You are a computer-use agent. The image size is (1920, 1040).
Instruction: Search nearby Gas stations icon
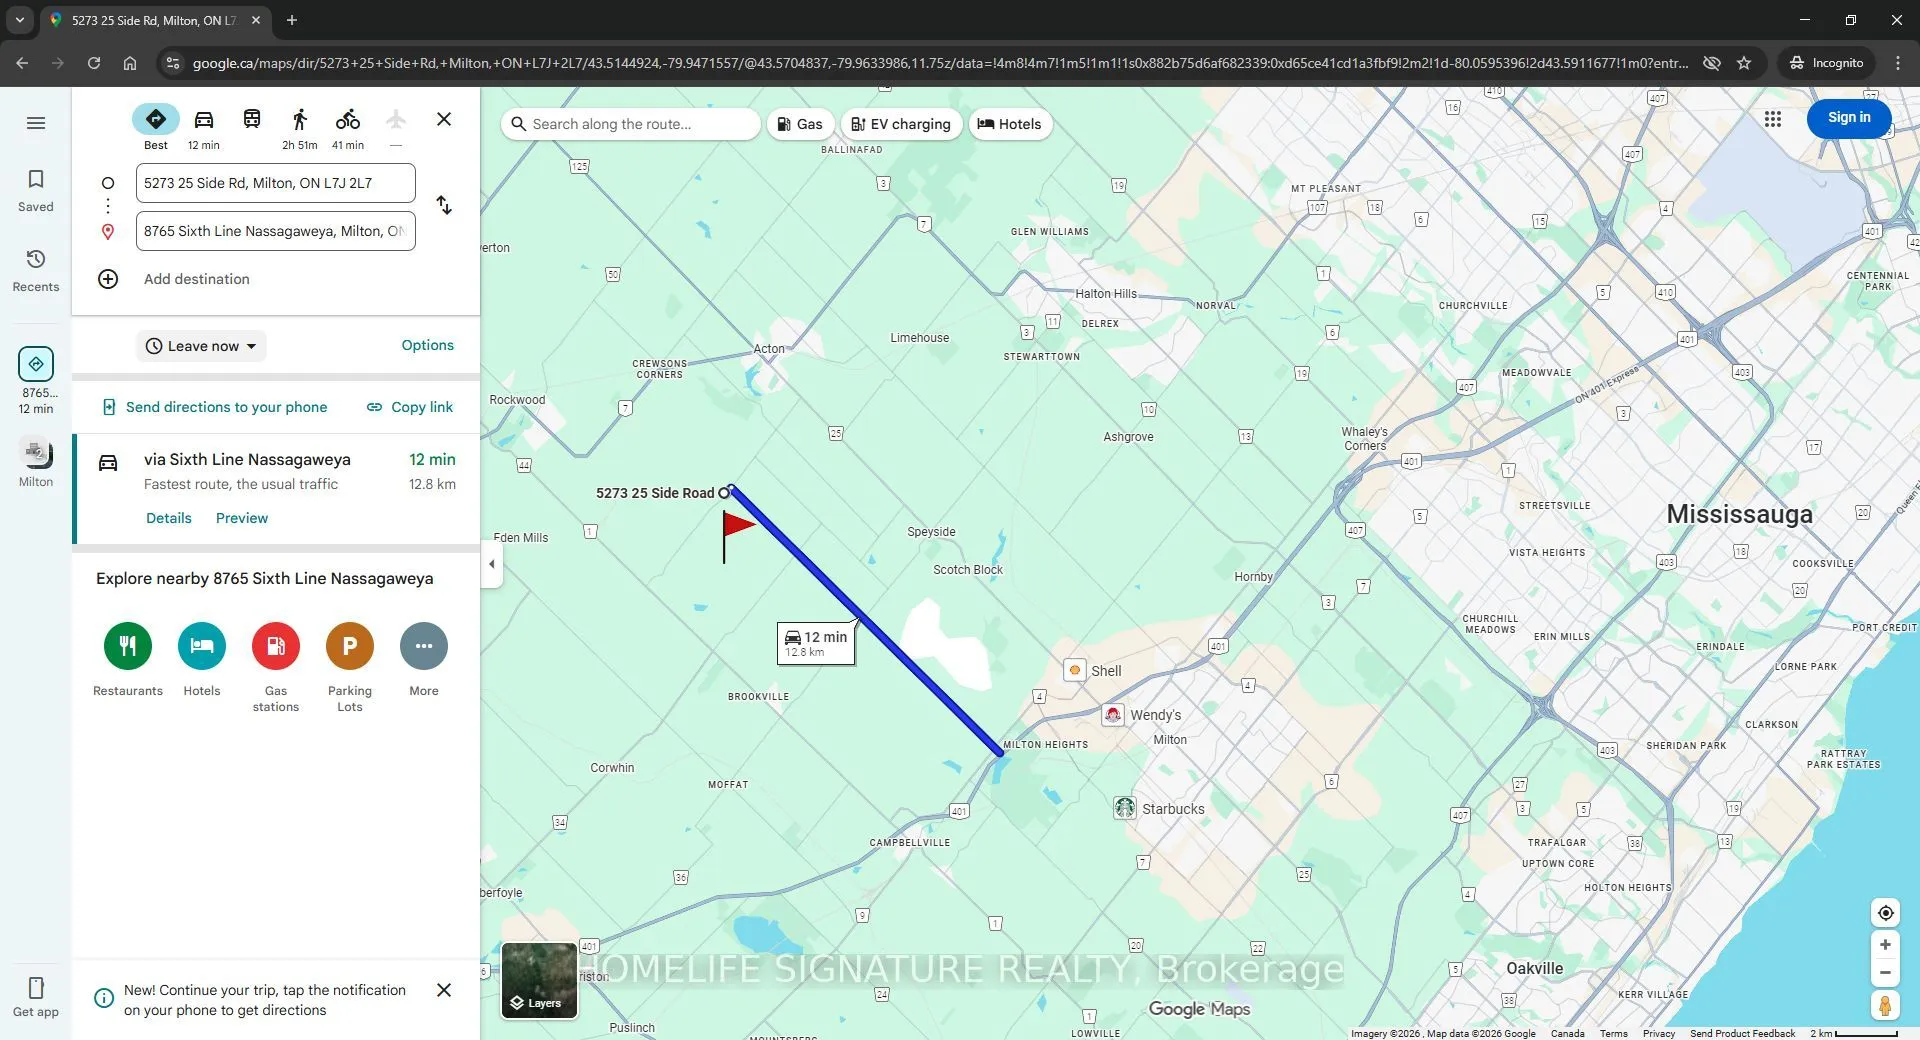click(x=276, y=646)
